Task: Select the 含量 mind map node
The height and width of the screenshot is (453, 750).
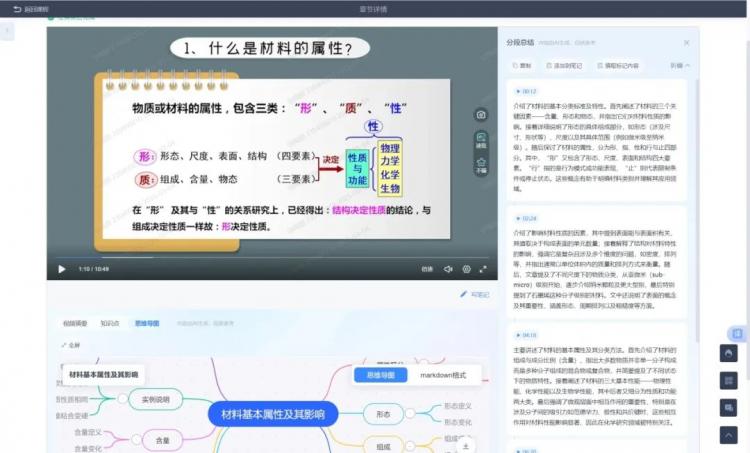Action: (x=163, y=440)
